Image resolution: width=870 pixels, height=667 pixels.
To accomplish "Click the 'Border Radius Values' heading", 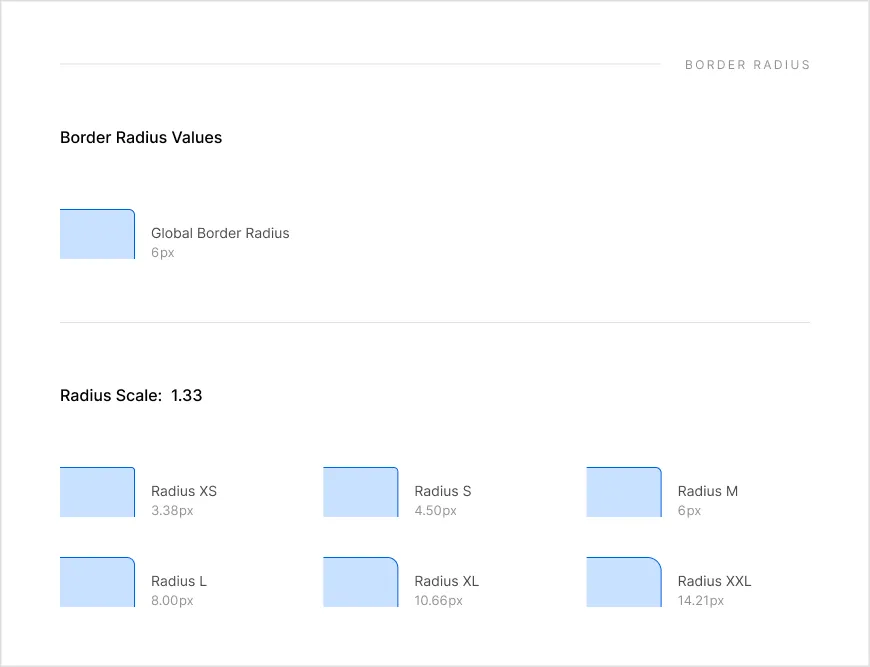I will [x=141, y=138].
